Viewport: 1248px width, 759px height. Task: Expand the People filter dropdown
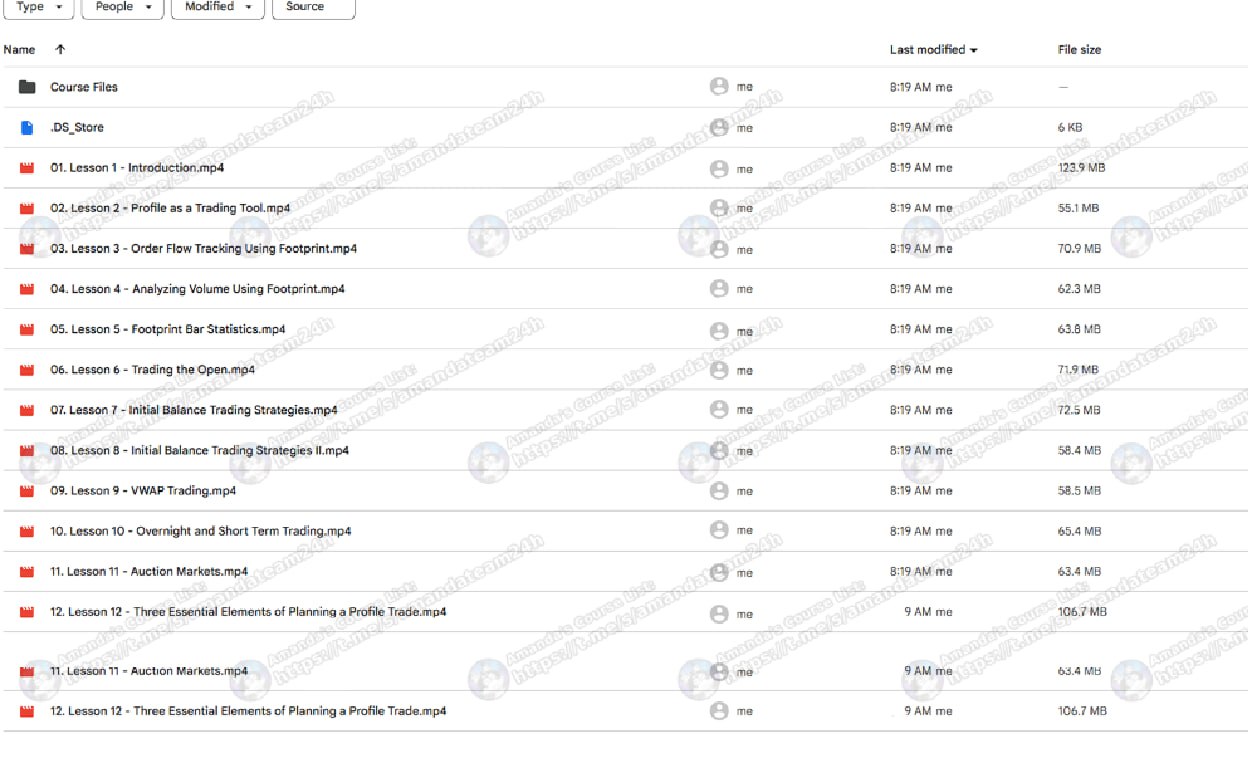[x=122, y=7]
